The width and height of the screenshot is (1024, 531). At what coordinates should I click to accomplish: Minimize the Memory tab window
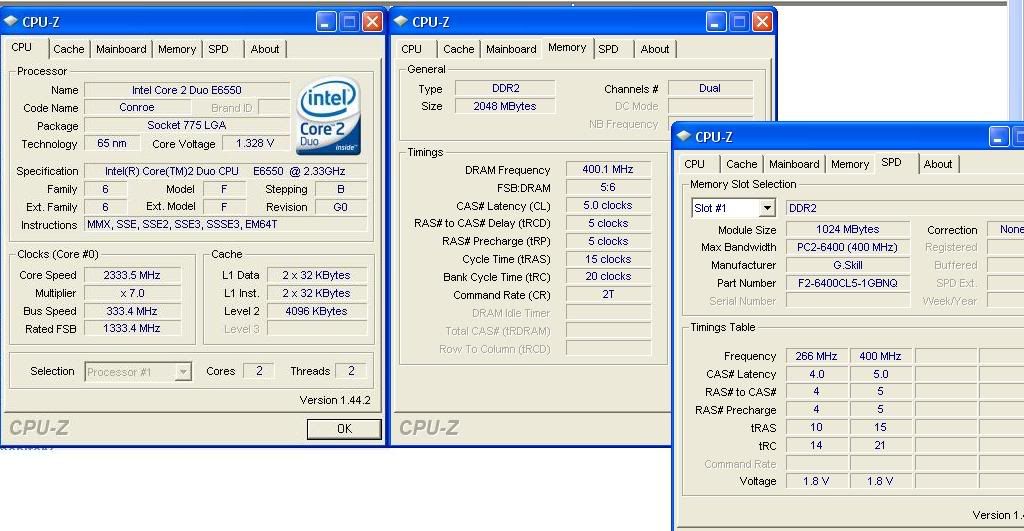(x=716, y=22)
